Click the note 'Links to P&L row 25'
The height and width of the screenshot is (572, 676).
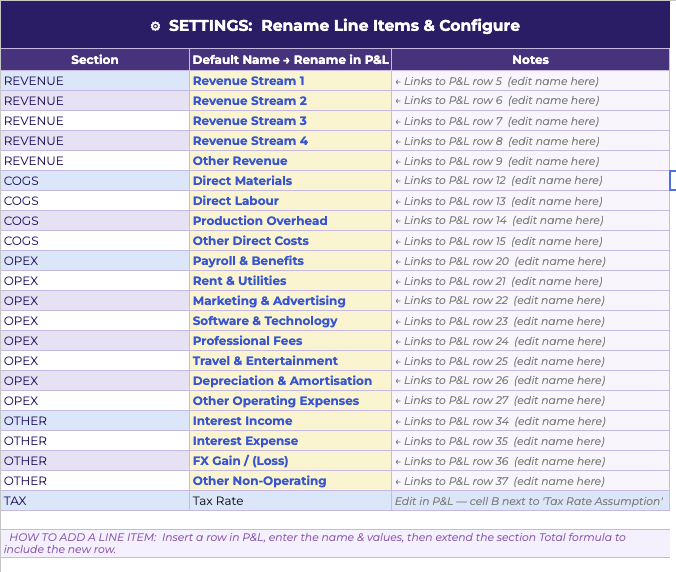(x=530, y=361)
